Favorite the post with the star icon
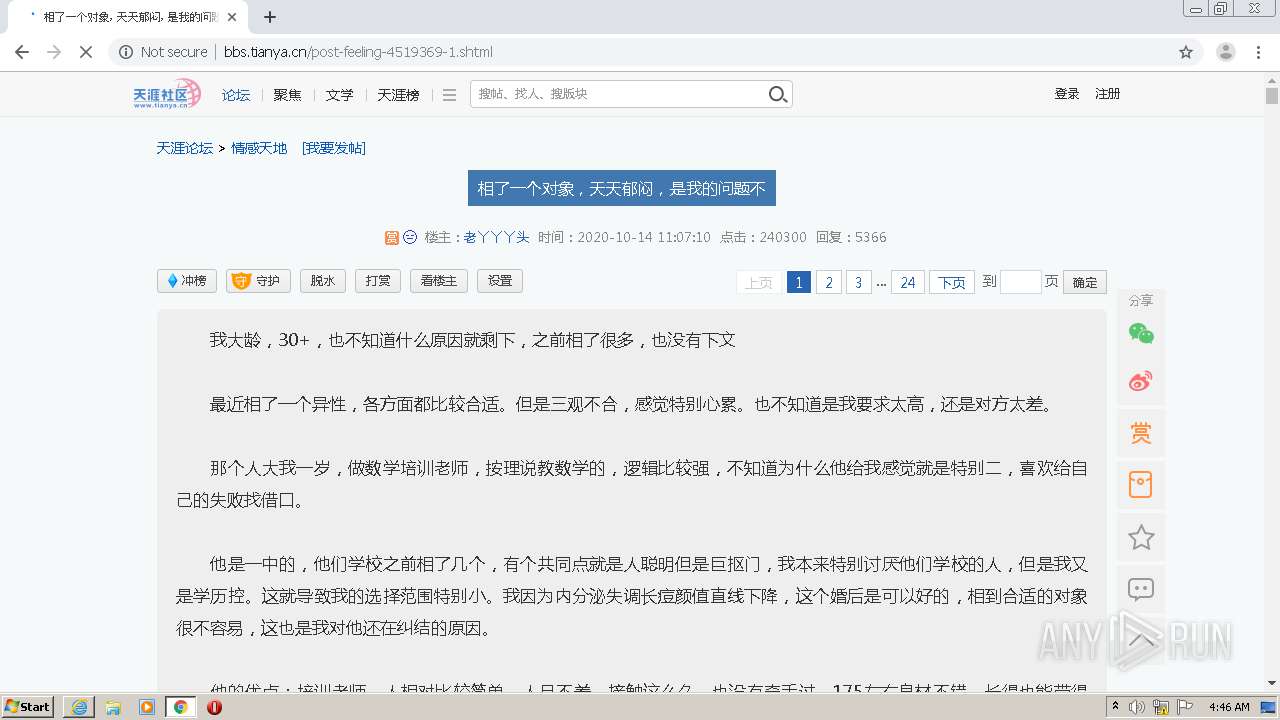This screenshot has width=1280, height=720. click(1141, 538)
